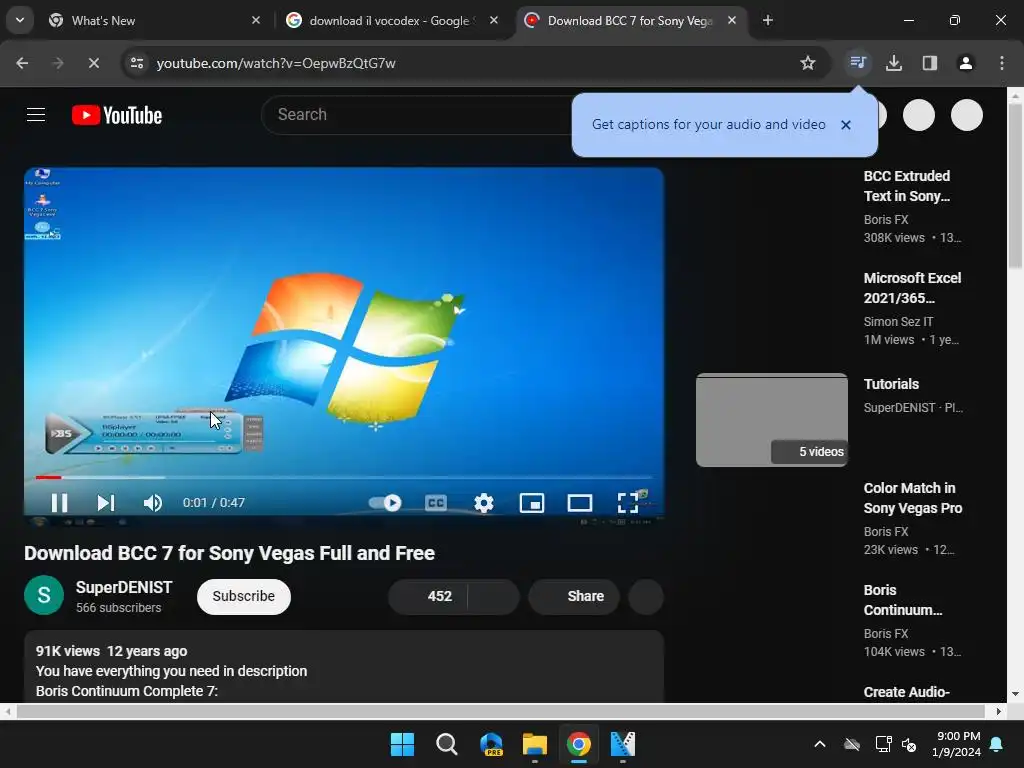The width and height of the screenshot is (1024, 768).
Task: Open the Chrome profile icon
Action: pyautogui.click(x=966, y=63)
